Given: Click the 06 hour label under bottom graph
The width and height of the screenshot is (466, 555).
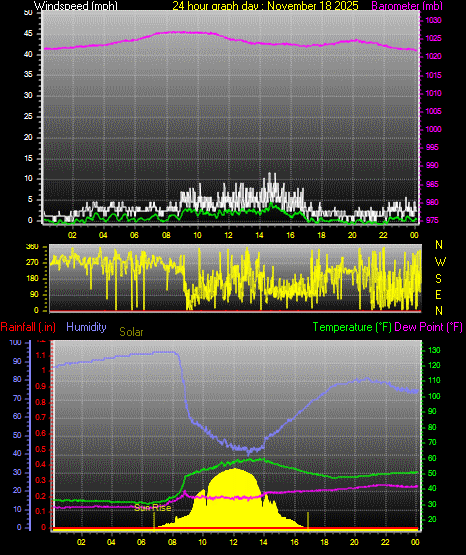Looking at the screenshot, I should click(x=142, y=542).
